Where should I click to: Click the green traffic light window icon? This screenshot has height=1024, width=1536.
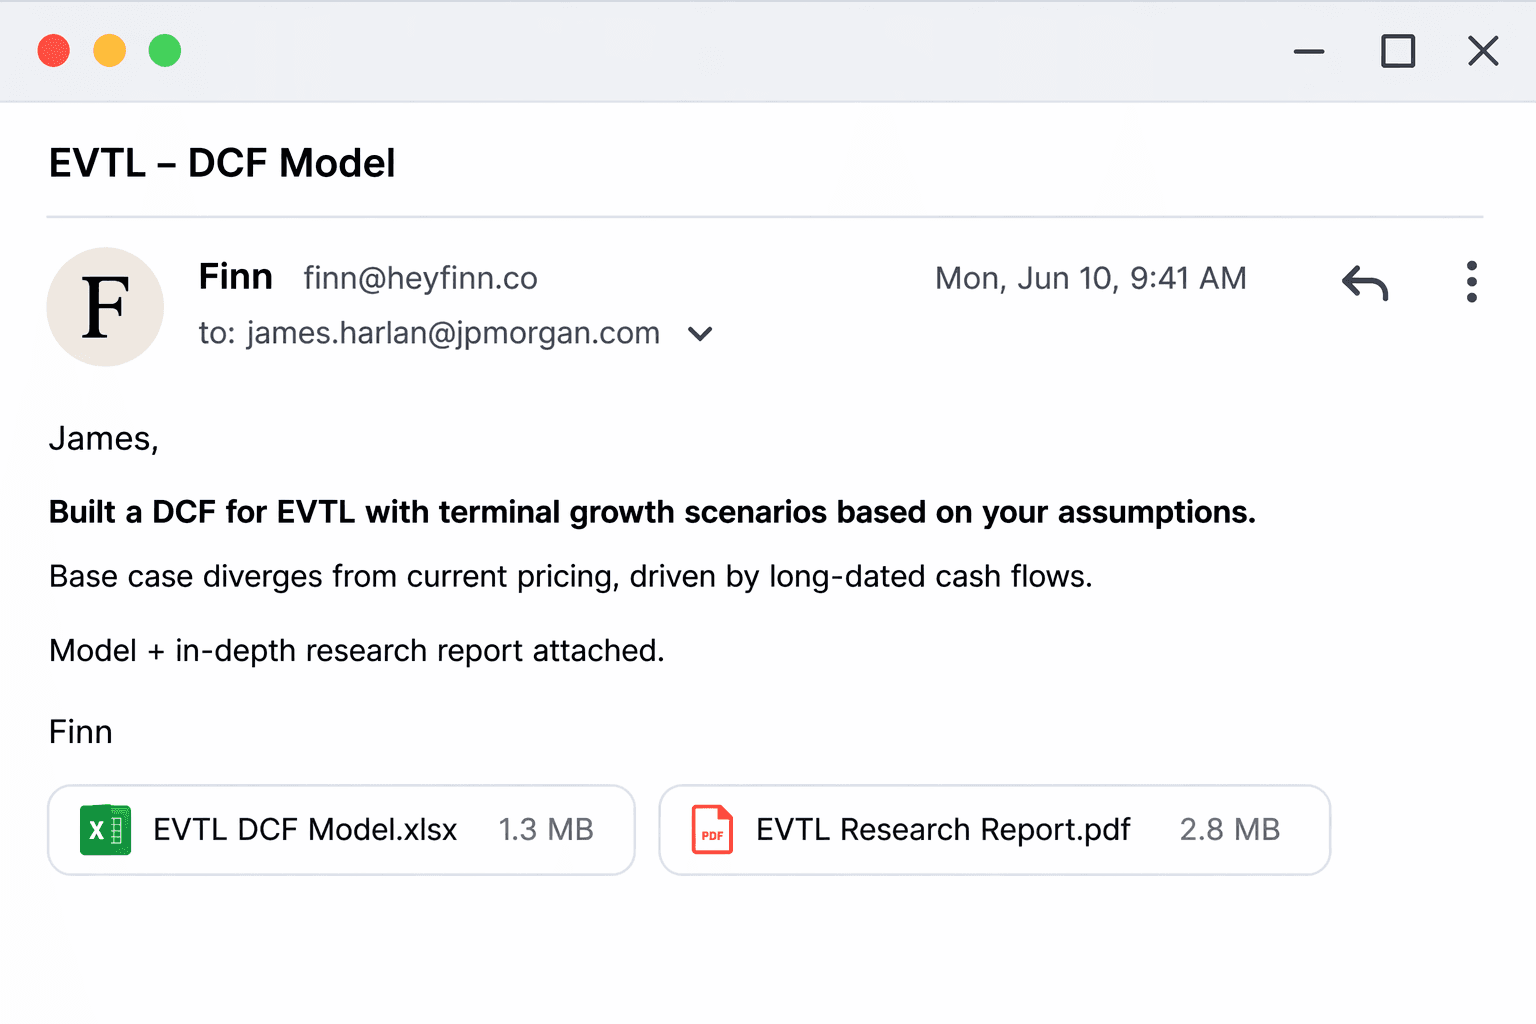pos(164,50)
